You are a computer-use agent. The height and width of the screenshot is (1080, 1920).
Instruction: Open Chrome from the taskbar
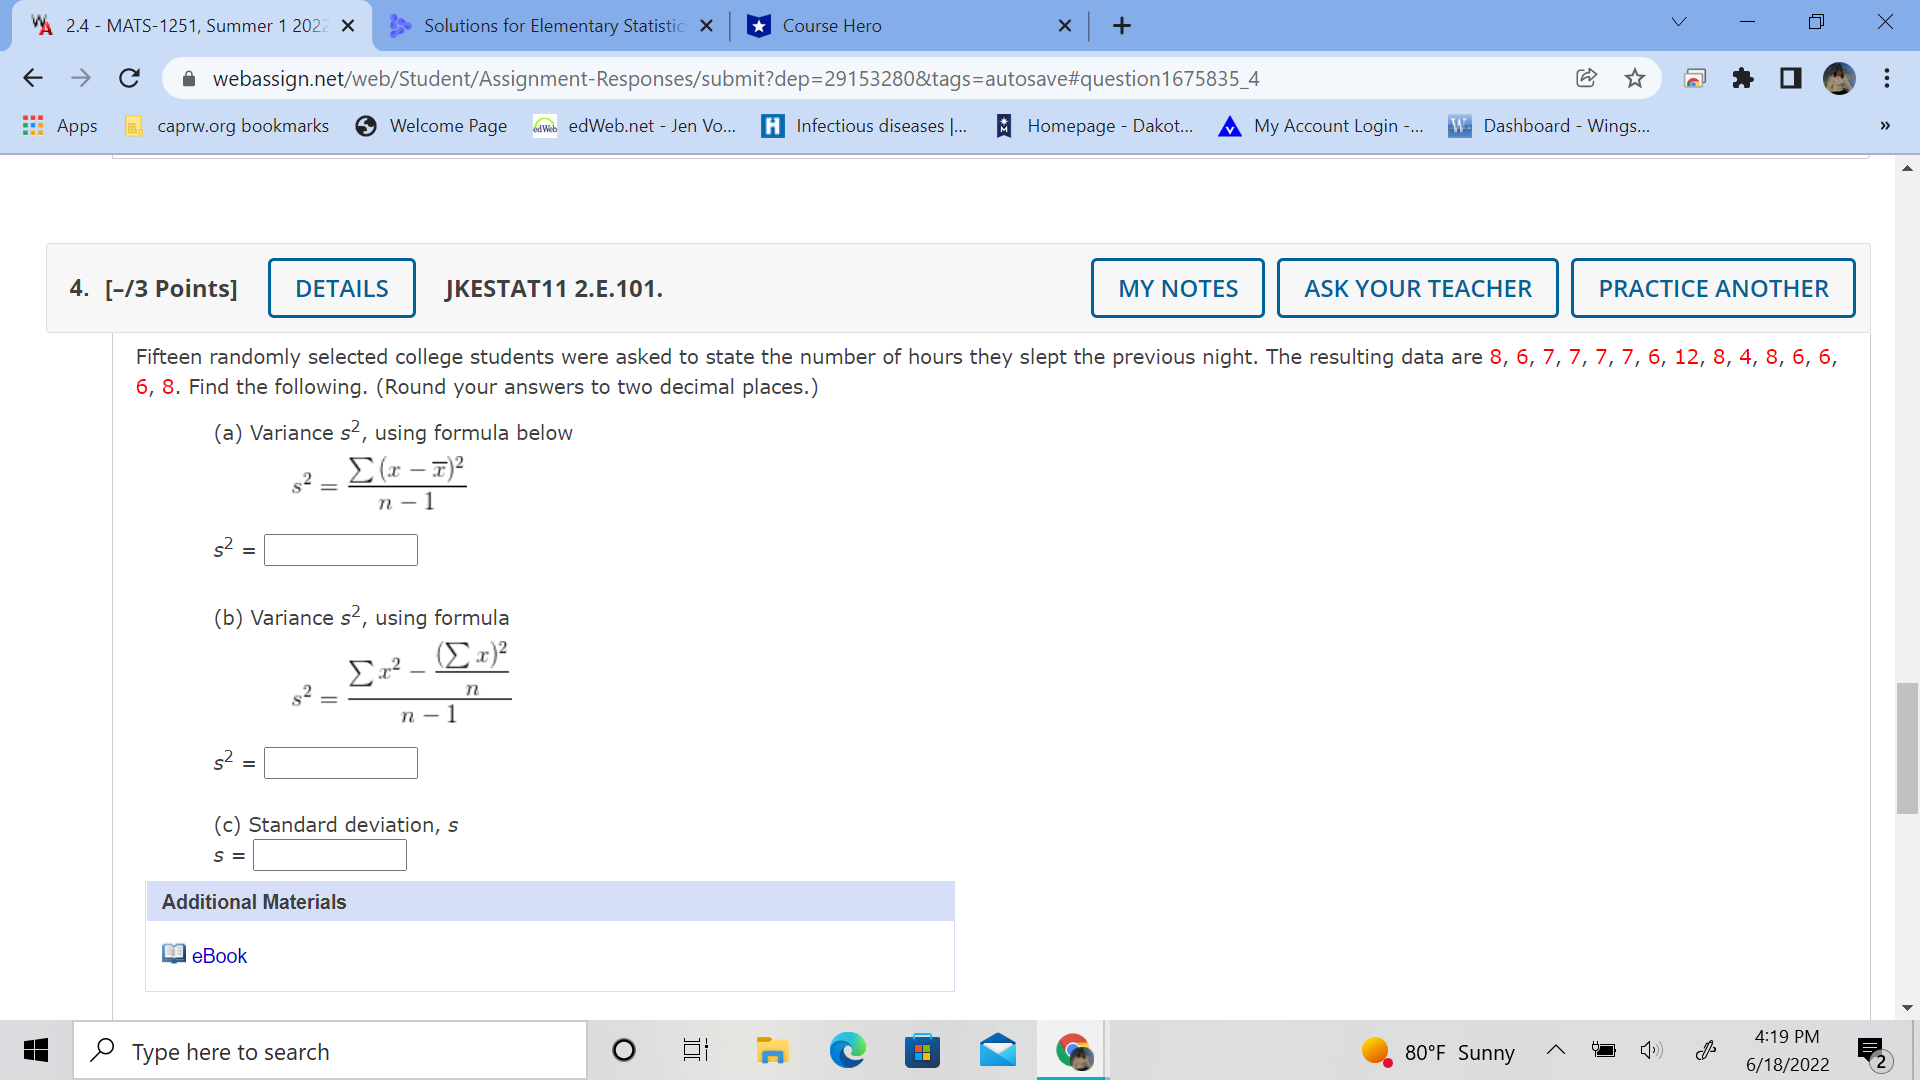tap(1072, 1050)
